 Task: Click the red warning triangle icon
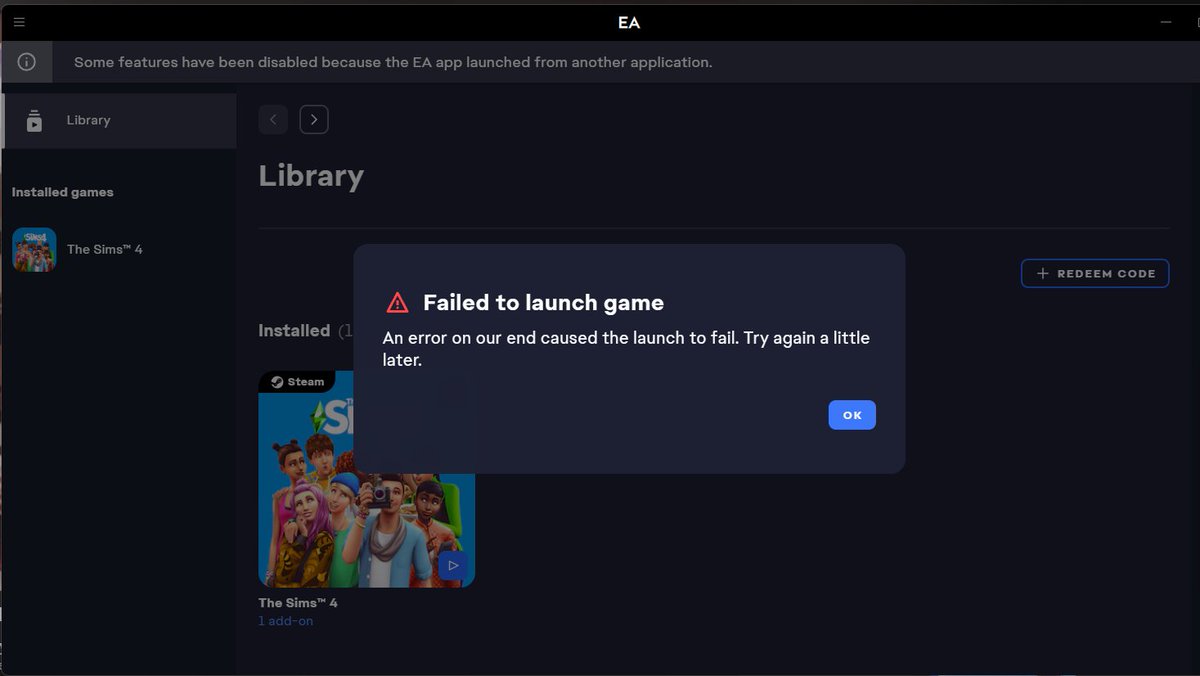pyautogui.click(x=398, y=302)
